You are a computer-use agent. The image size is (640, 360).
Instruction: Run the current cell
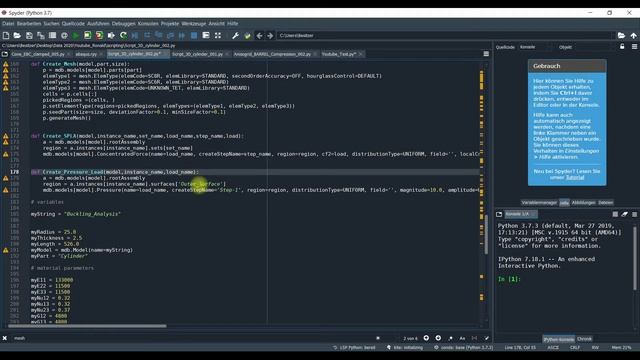(88, 36)
